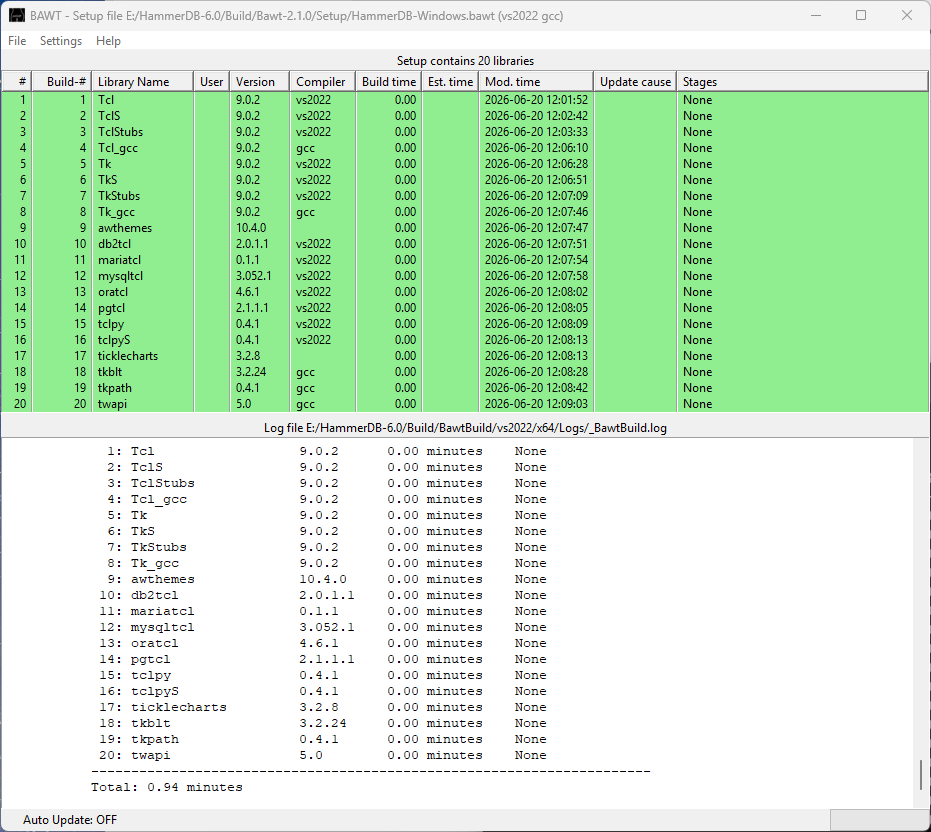
Task: Click the 'Total: 0.94 minutes' log line
Action: click(x=167, y=787)
